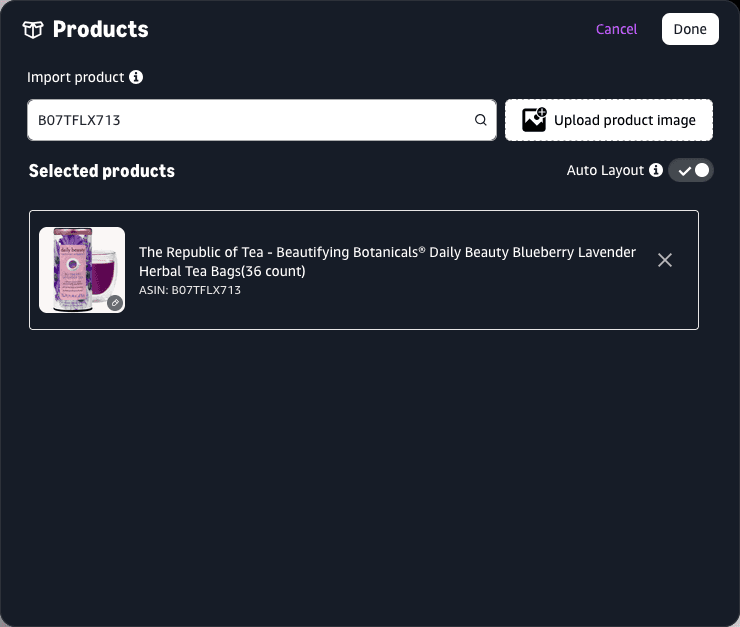
Task: Click the Done button
Action: click(x=690, y=29)
